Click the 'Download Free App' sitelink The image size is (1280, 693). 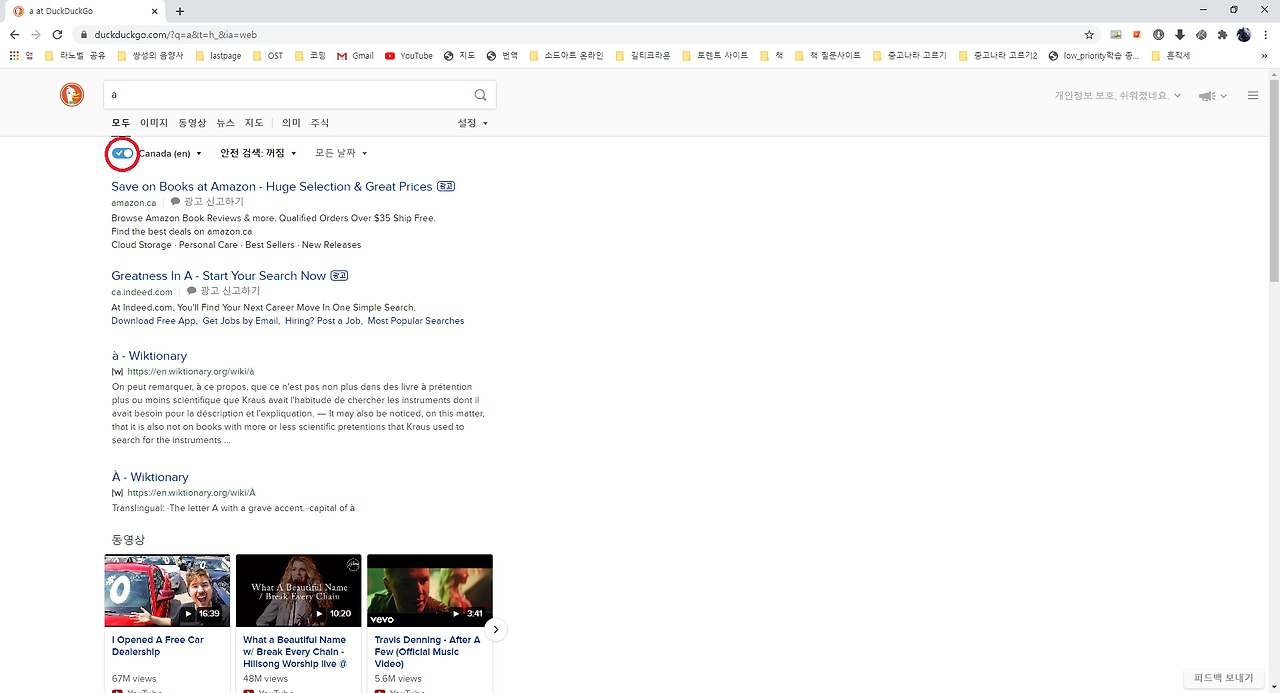pyautogui.click(x=154, y=321)
